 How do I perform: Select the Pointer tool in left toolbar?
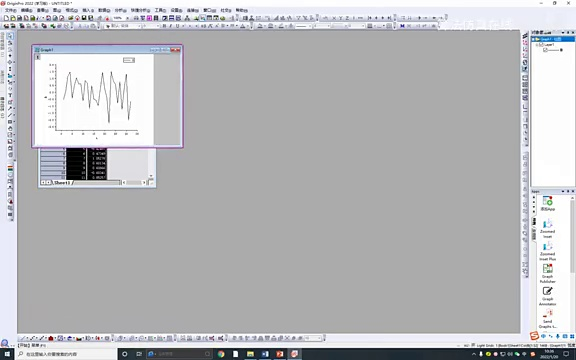[x=10, y=36]
